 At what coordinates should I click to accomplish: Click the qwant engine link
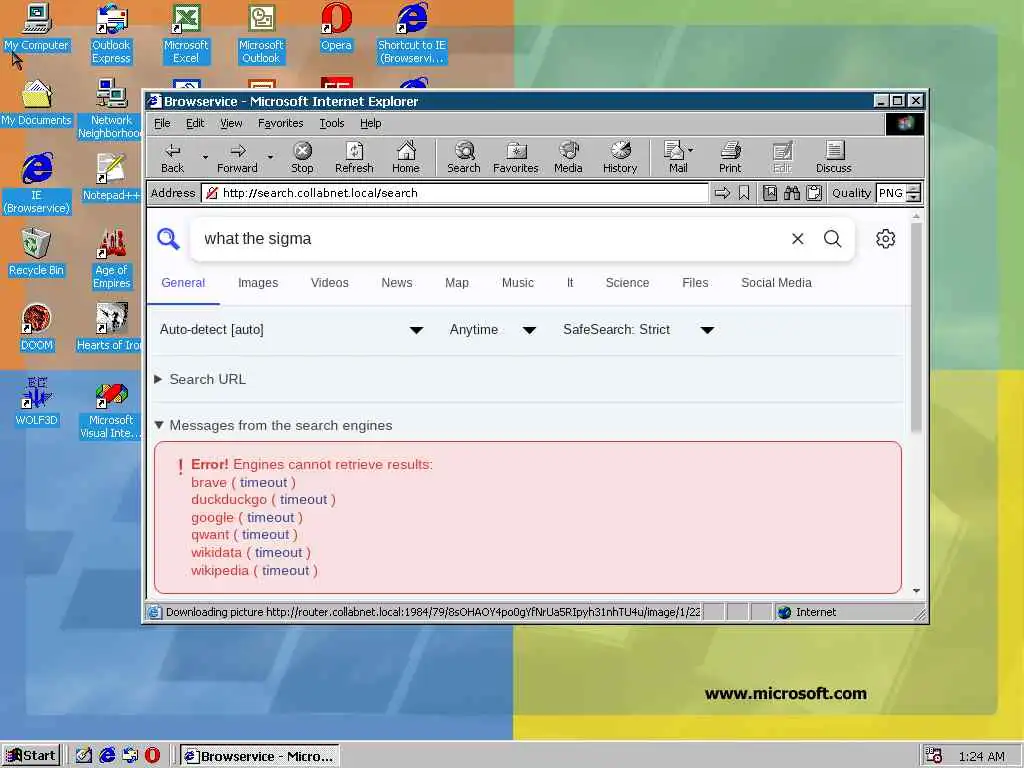coord(210,535)
